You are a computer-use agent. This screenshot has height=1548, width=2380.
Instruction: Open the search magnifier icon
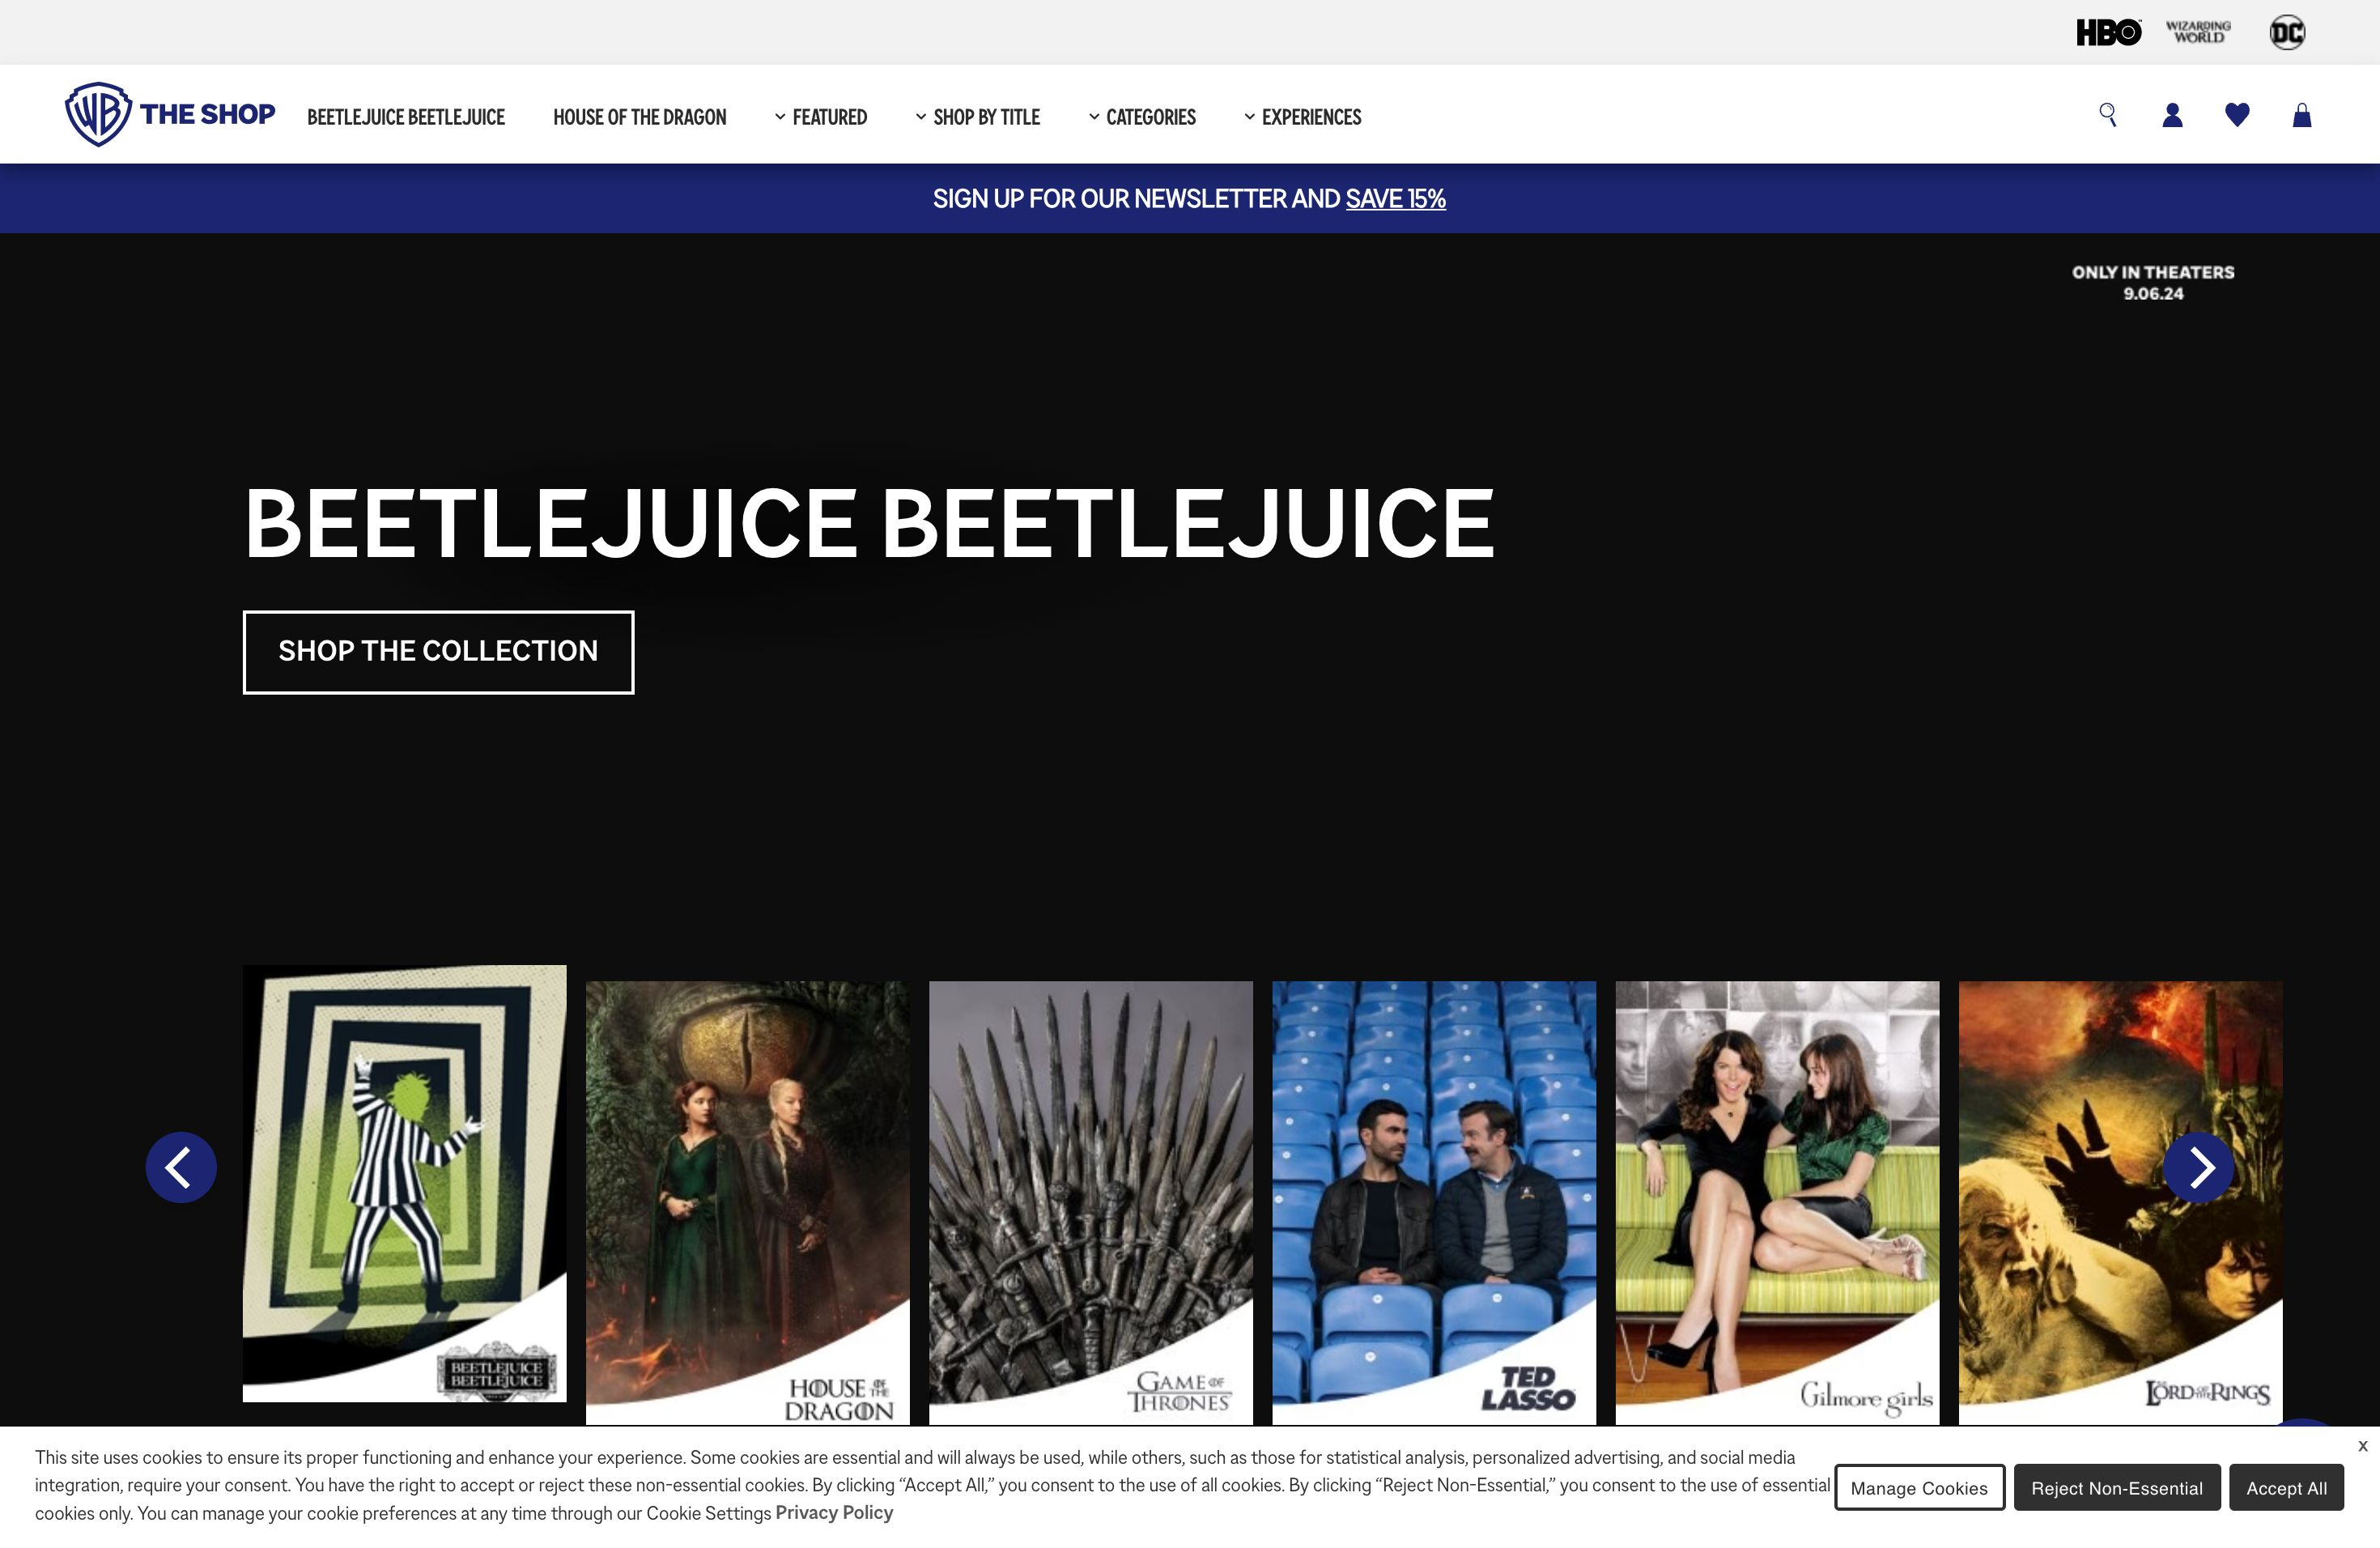(x=2107, y=115)
